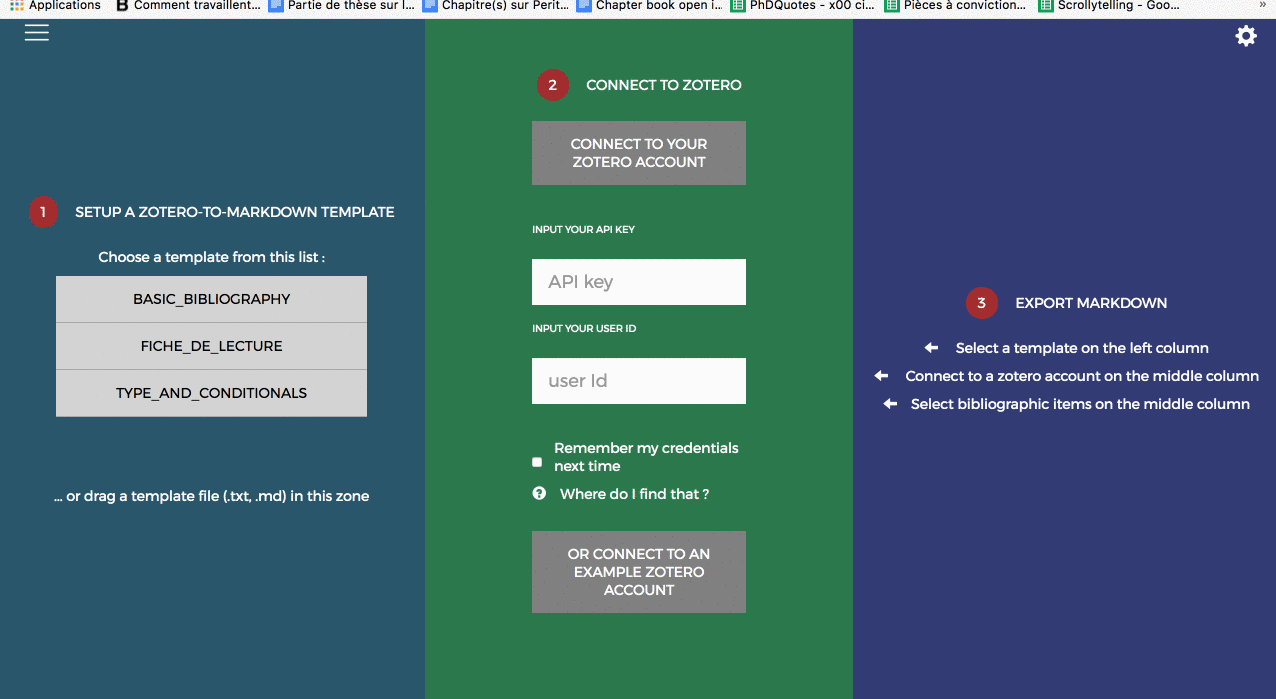Open Chapitre(s) sur Perit... bookmark
Image resolution: width=1276 pixels, height=699 pixels.
(x=495, y=5)
